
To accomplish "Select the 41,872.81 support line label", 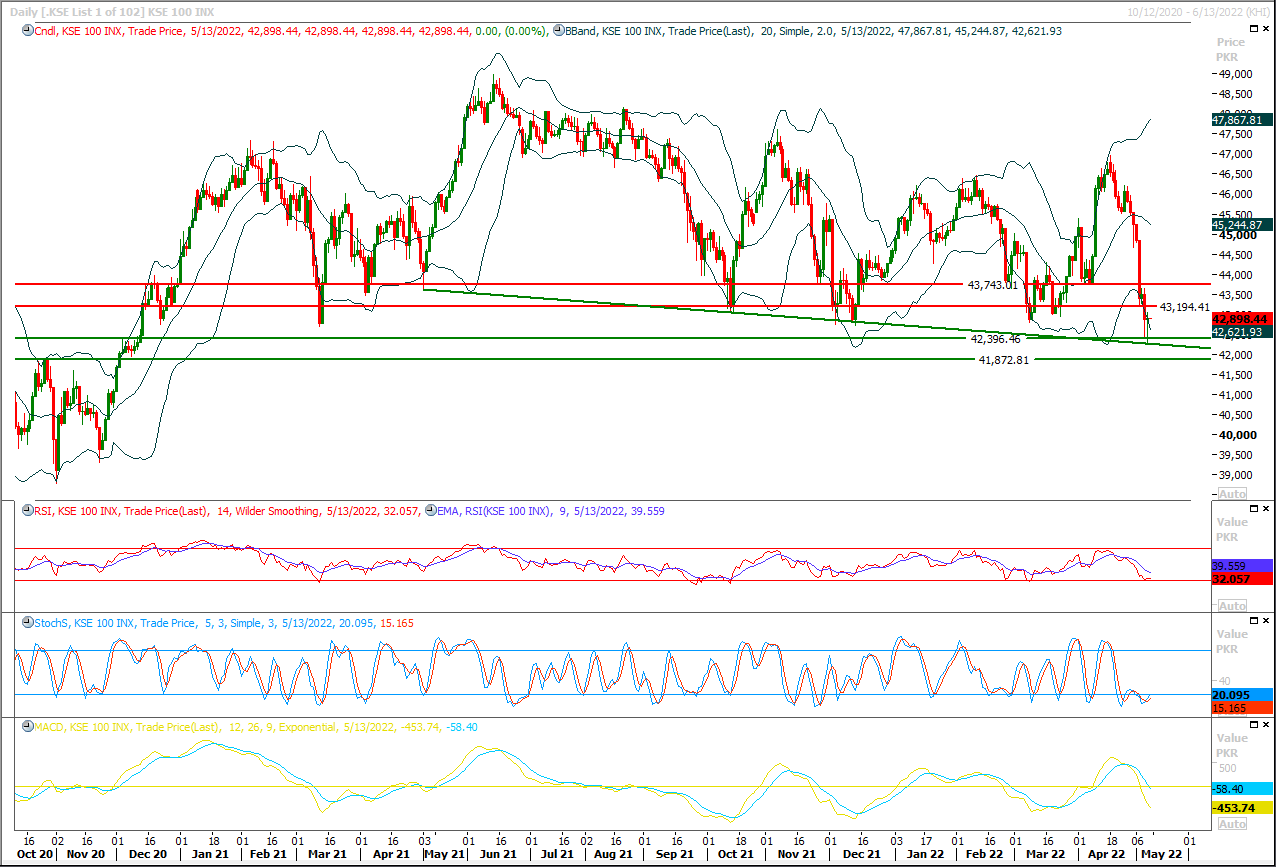I will [x=1003, y=360].
